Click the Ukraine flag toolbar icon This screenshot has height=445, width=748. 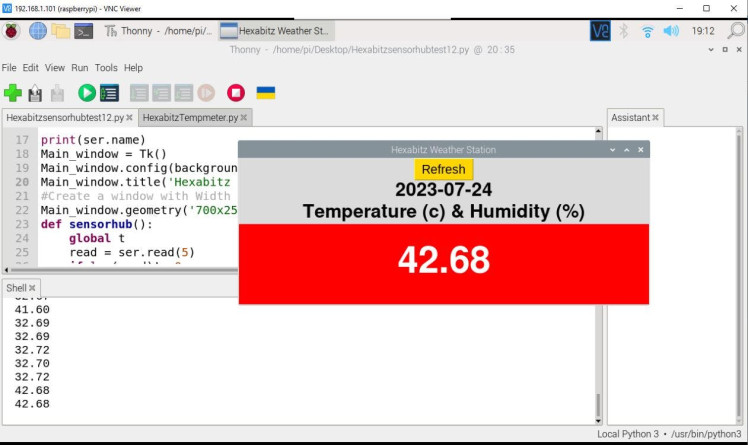coord(266,93)
